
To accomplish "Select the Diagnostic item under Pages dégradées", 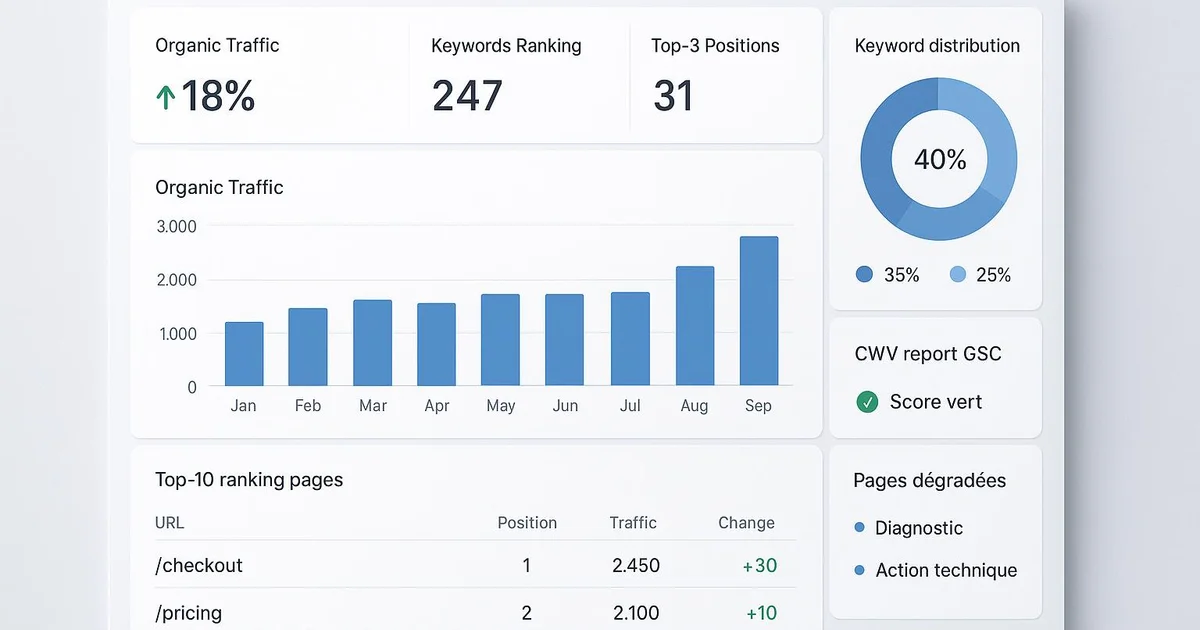I will click(919, 527).
